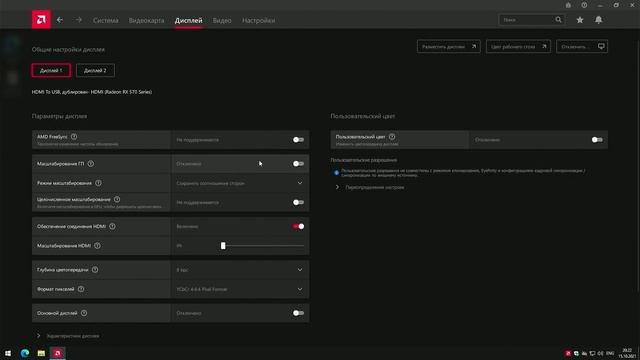Open favorites star icon
The height and width of the screenshot is (360, 640).
coord(580,20)
